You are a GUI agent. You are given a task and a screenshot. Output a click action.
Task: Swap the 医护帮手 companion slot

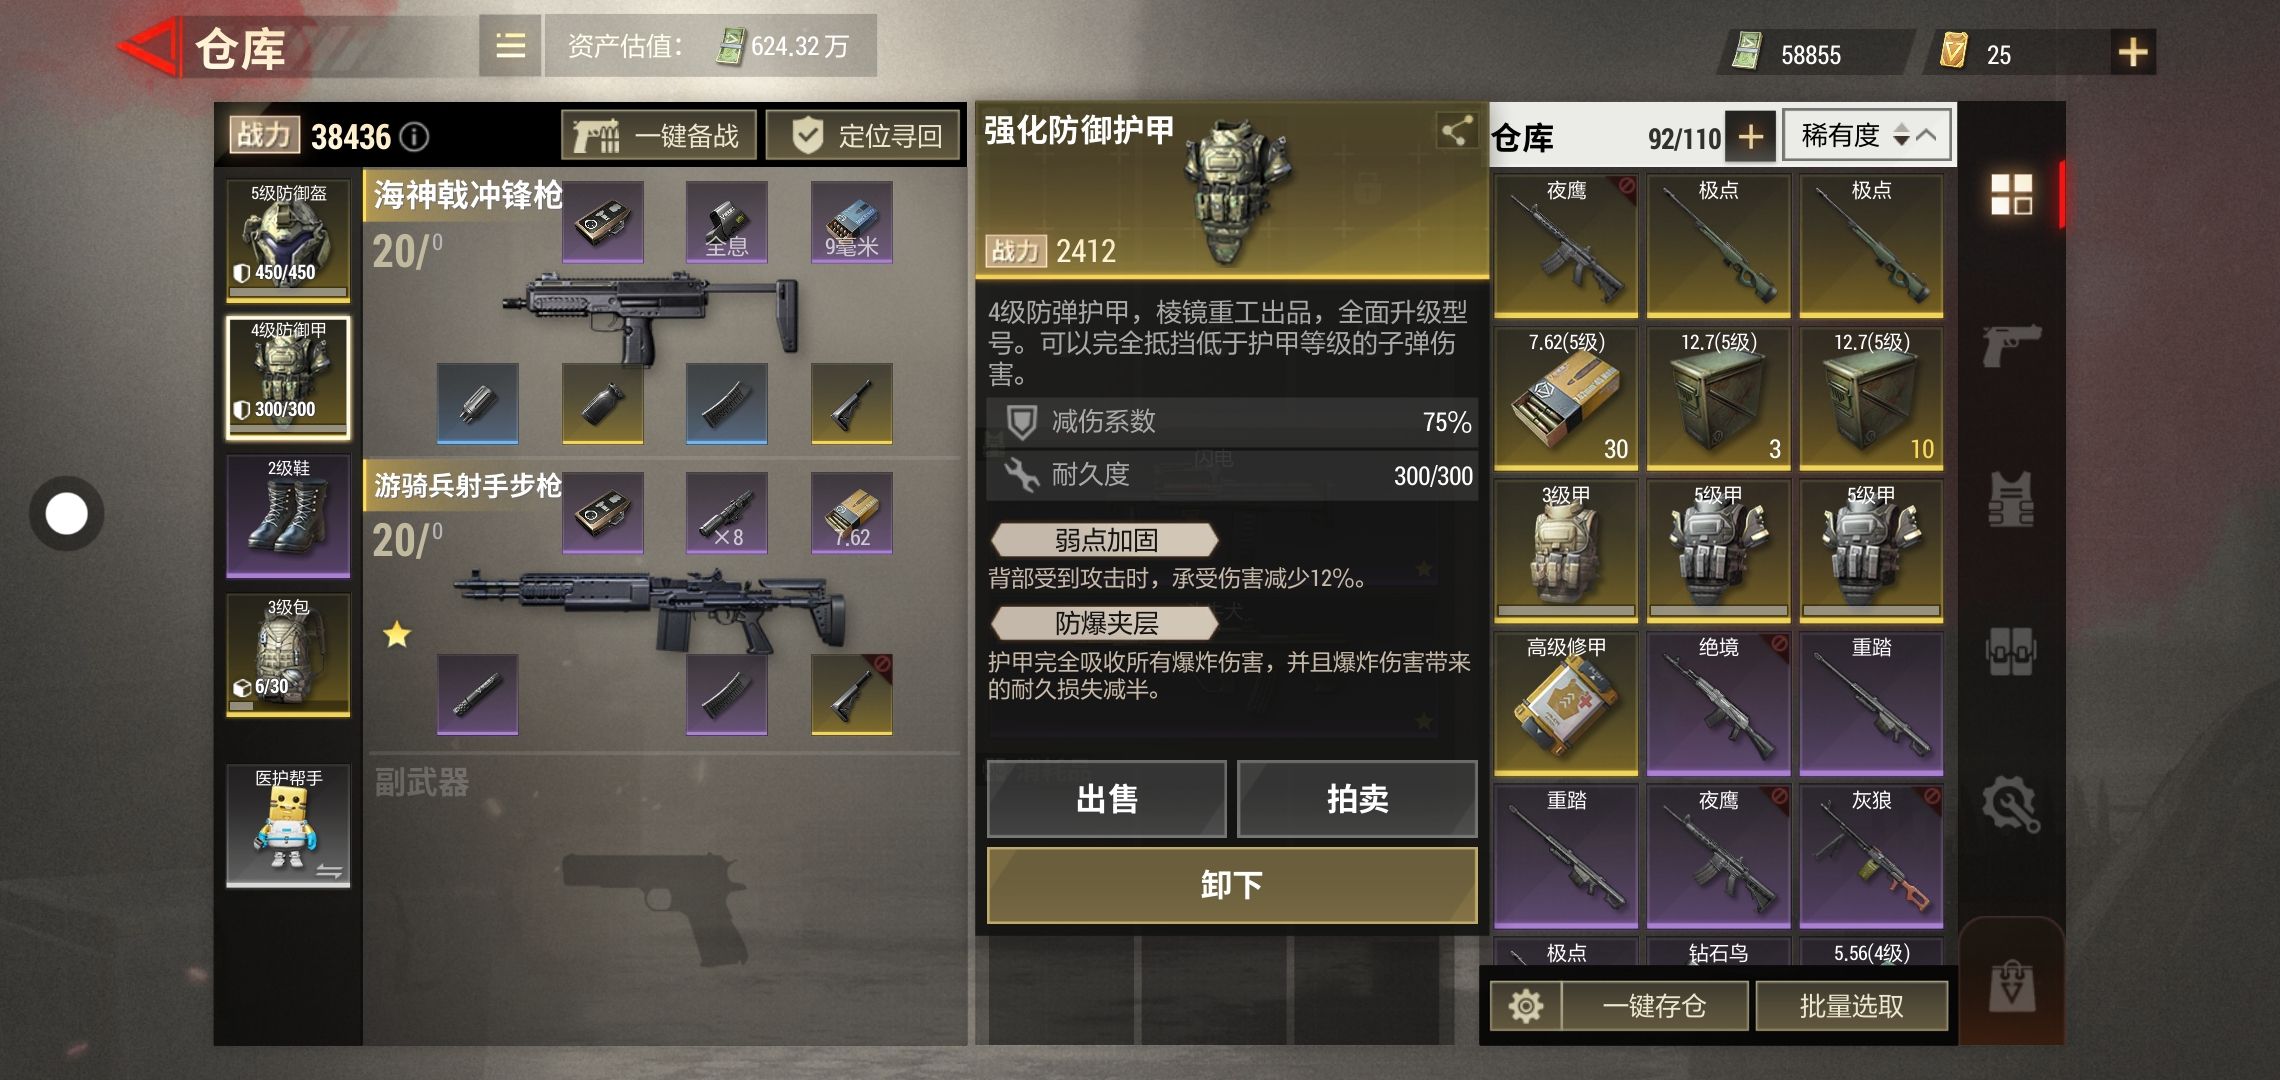[329, 871]
